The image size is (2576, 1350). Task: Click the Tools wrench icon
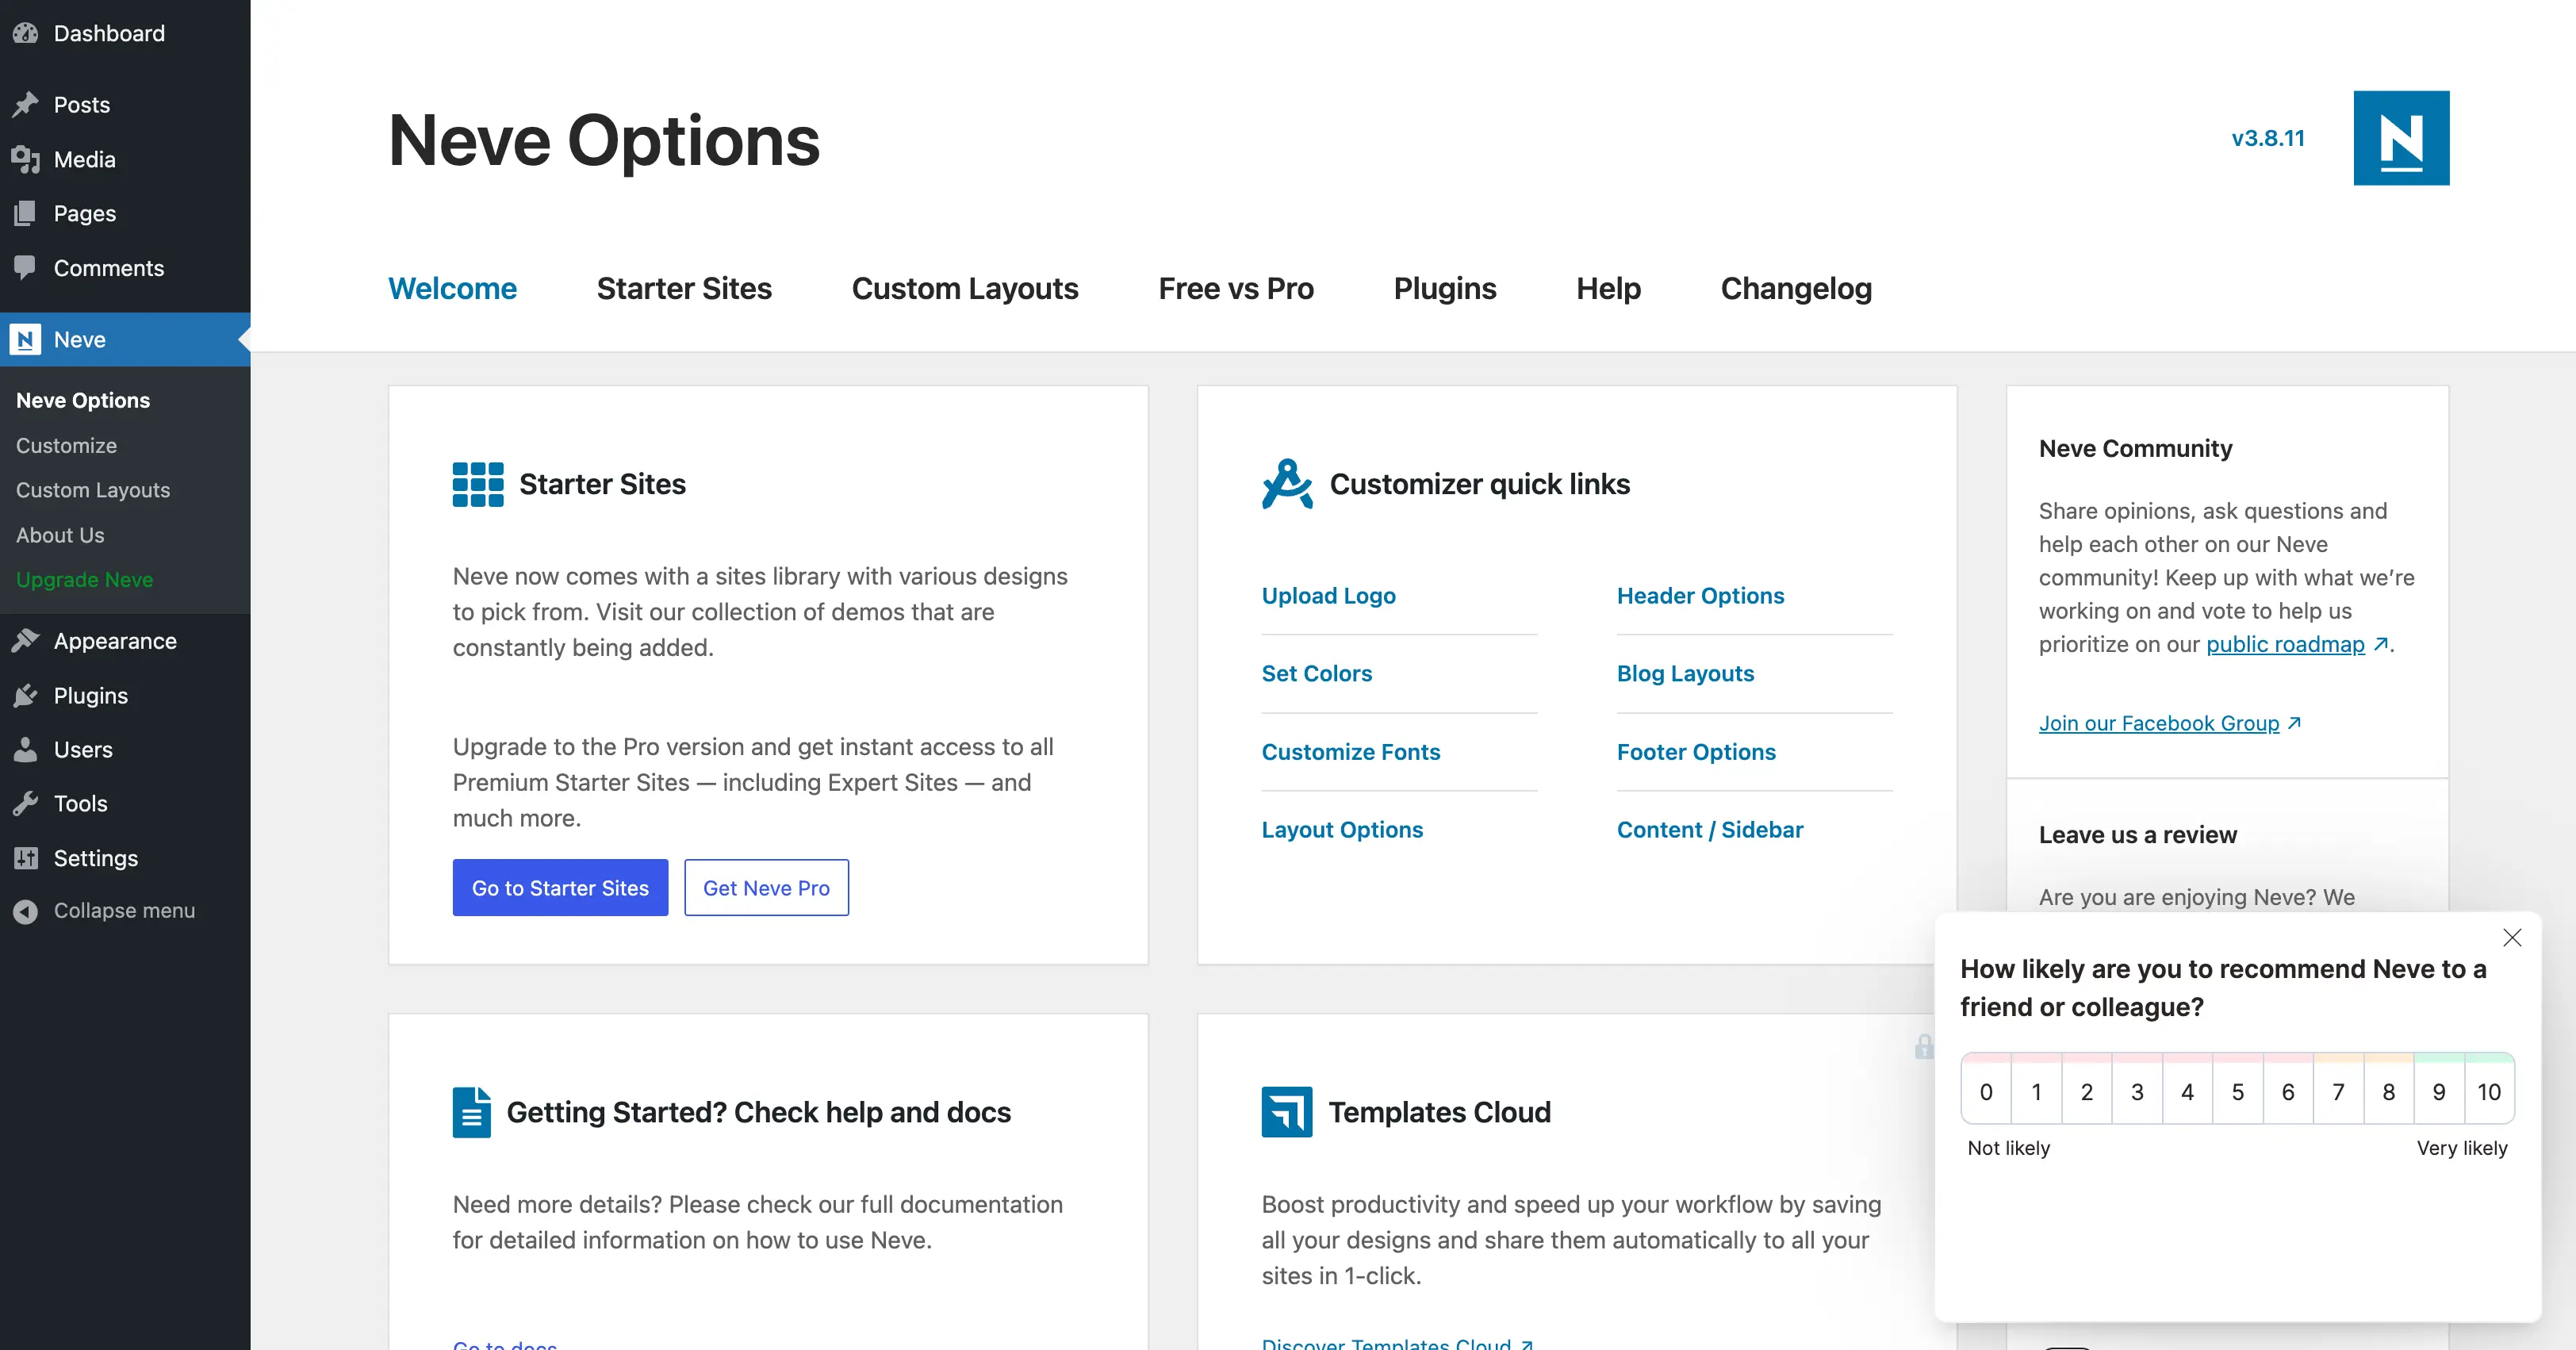click(26, 803)
